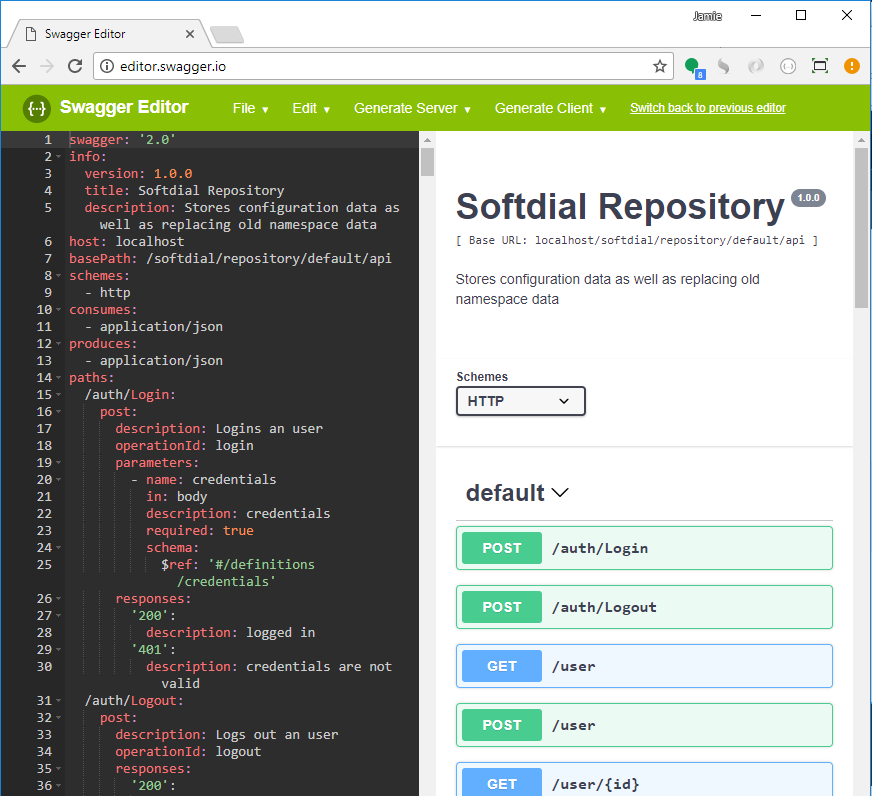Fold the /auth/Logout block at line 31
Screen dimensions: 872x796
coord(58,701)
